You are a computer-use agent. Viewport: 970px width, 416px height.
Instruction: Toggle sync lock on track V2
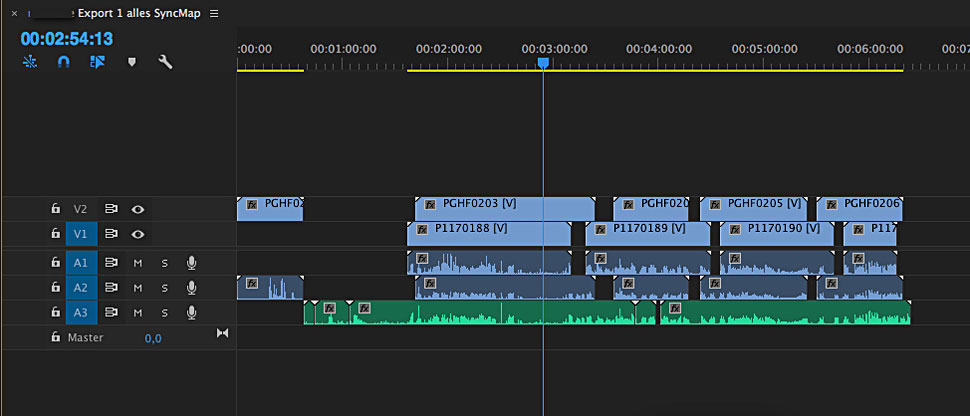click(x=111, y=209)
